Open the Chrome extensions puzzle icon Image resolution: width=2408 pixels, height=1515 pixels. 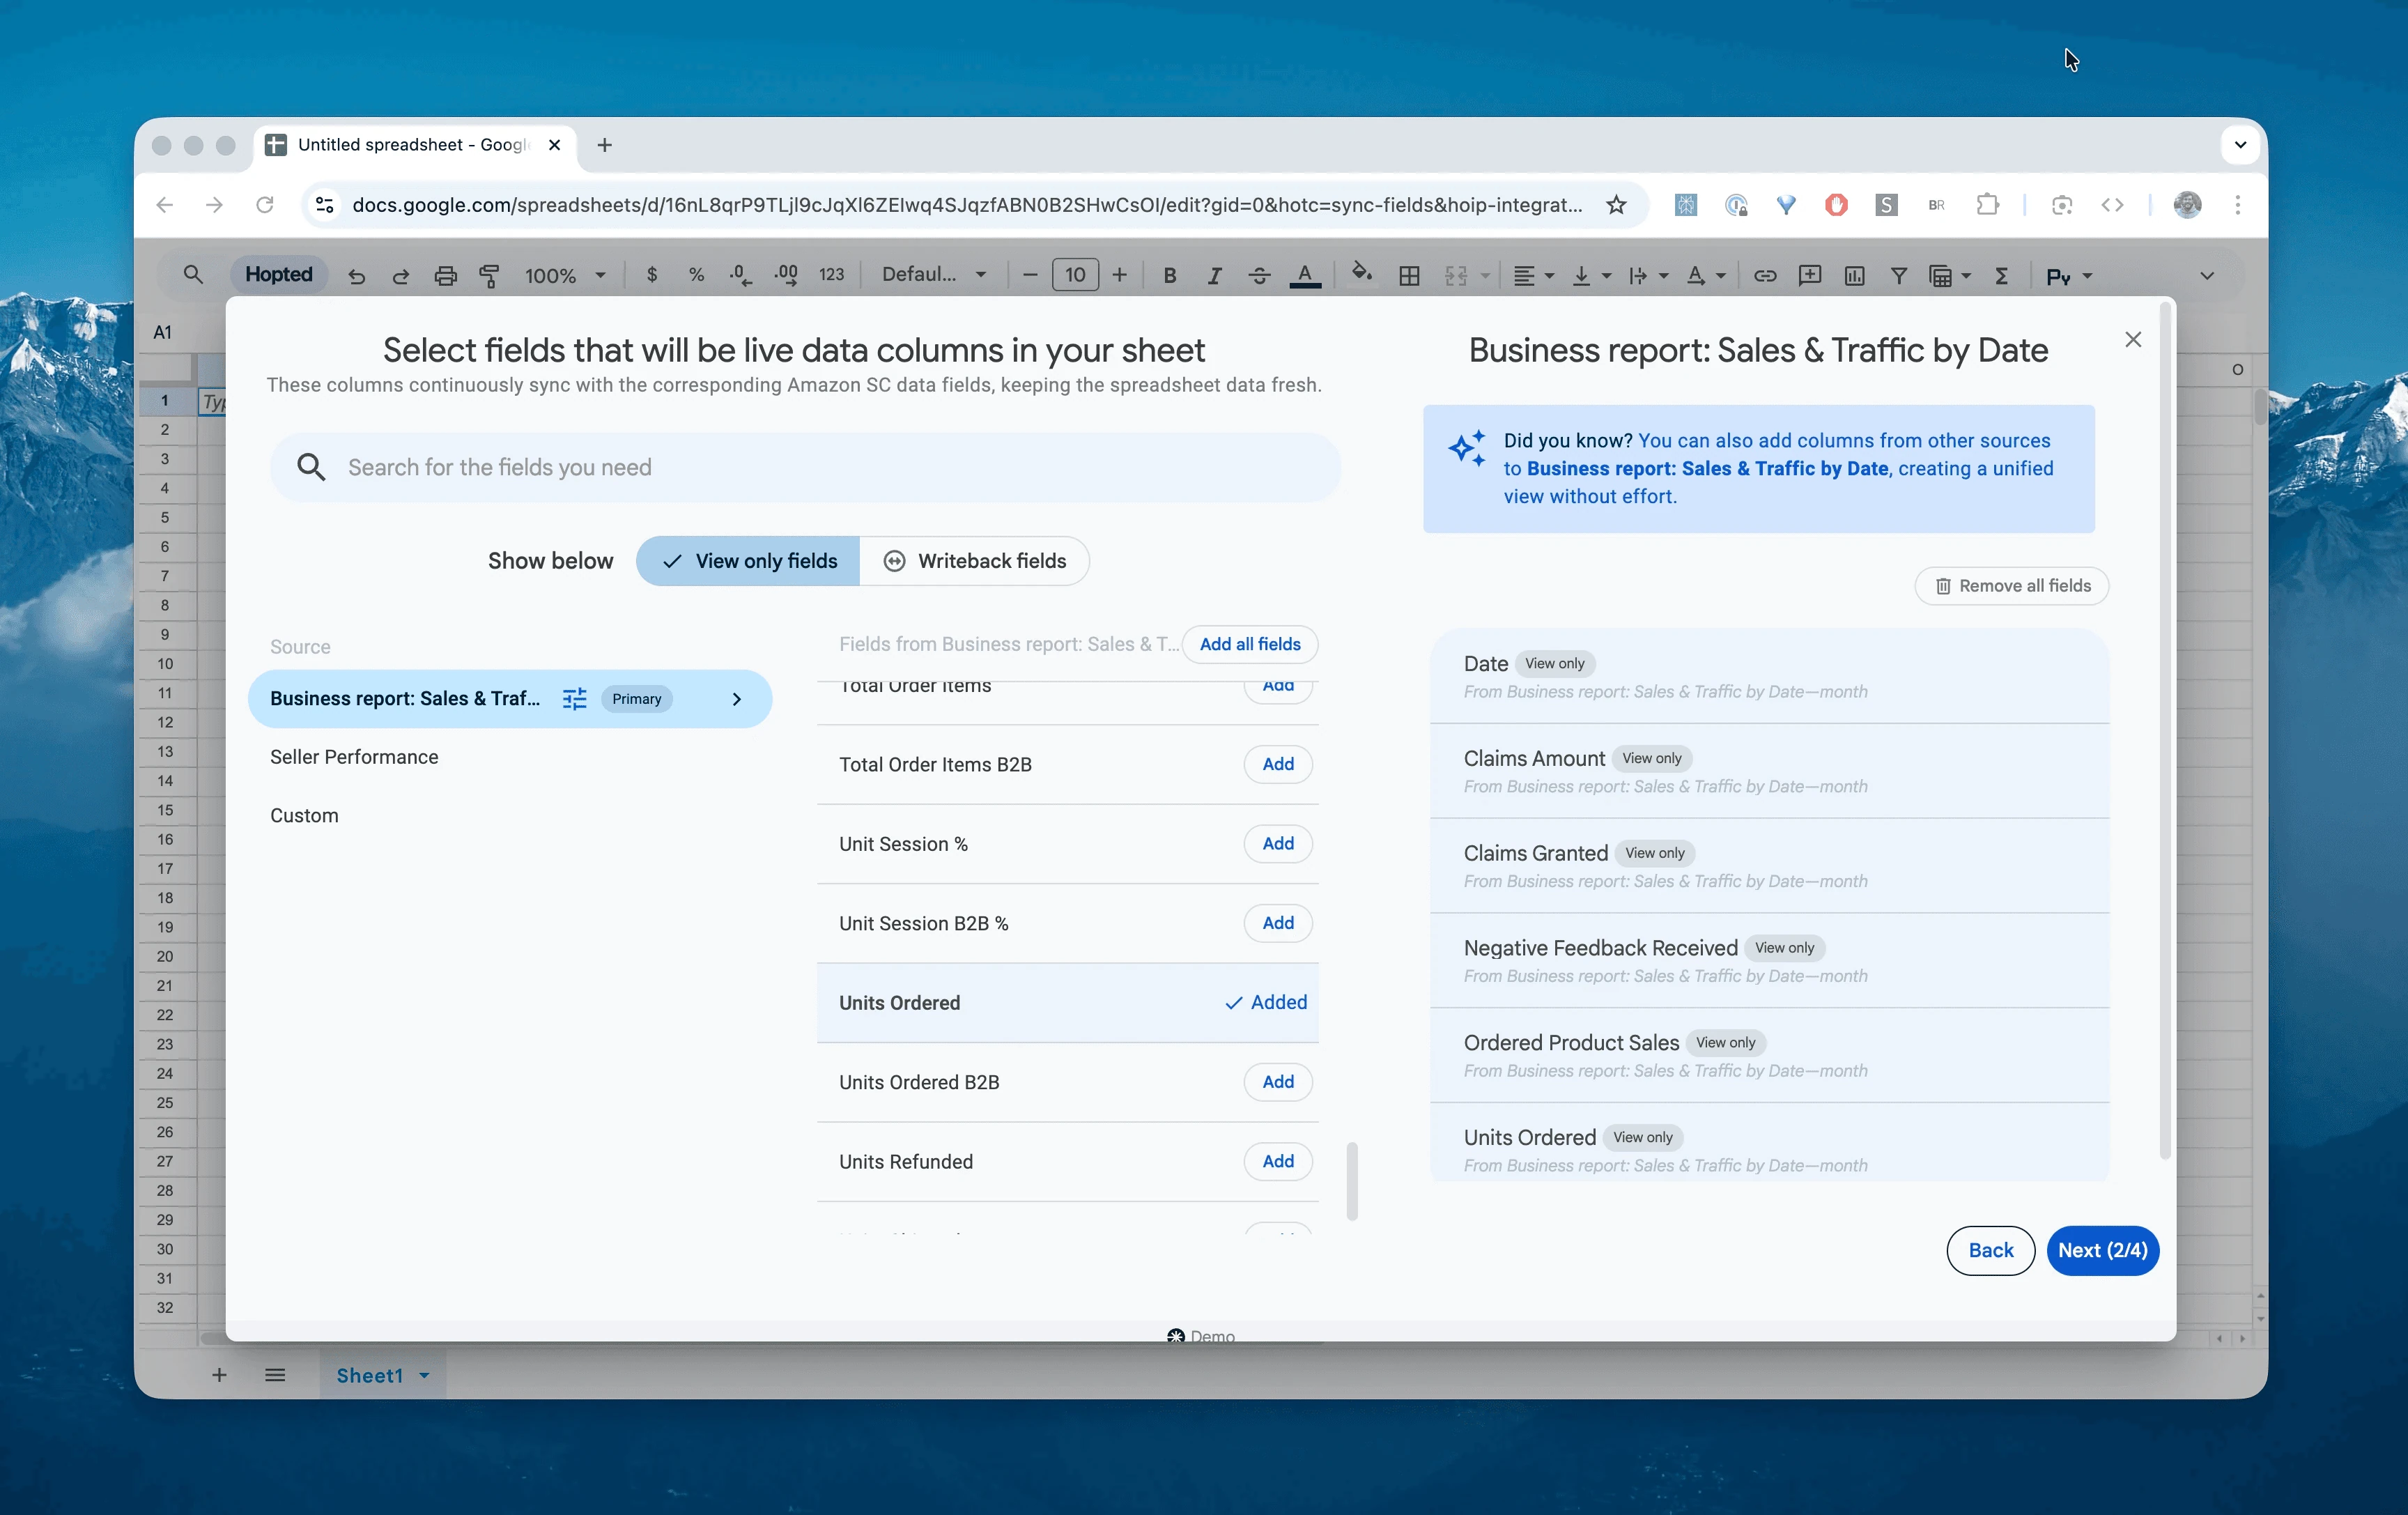coord(1987,205)
